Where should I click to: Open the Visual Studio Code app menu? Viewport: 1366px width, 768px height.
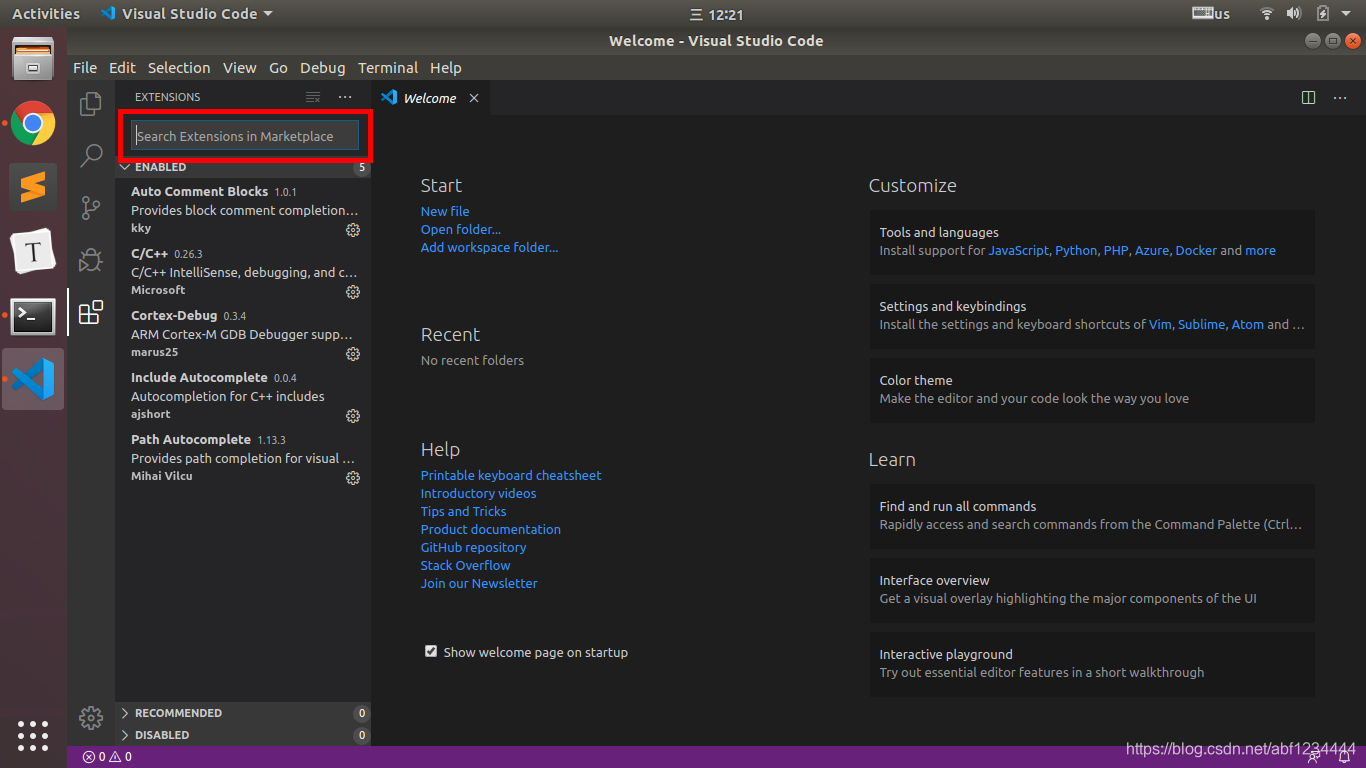187,14
